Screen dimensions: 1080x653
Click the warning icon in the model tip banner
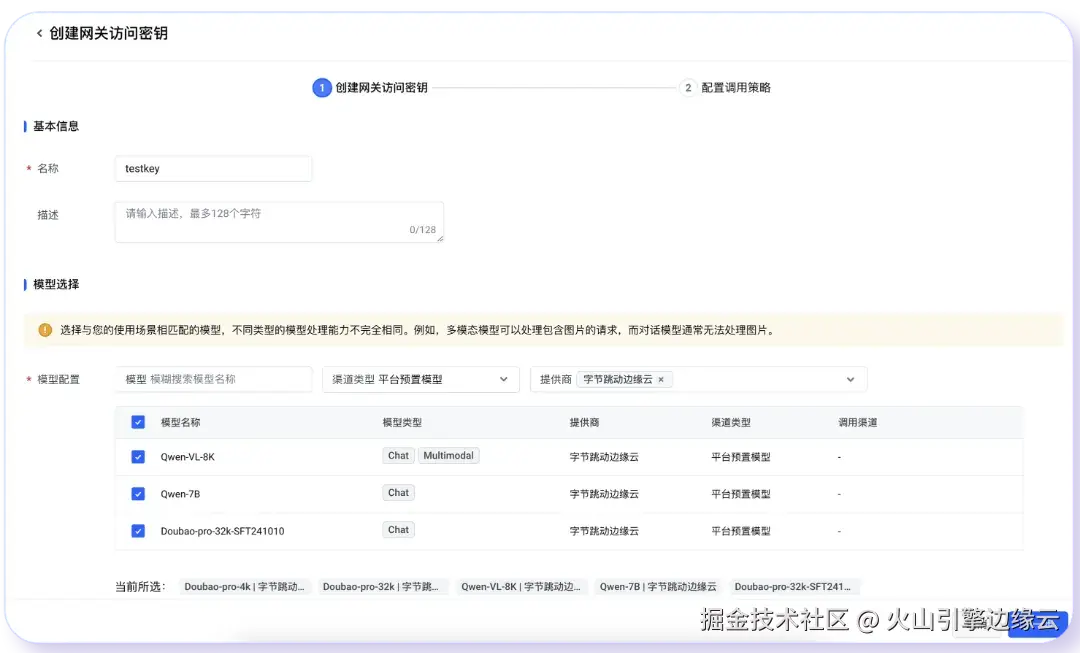click(44, 331)
